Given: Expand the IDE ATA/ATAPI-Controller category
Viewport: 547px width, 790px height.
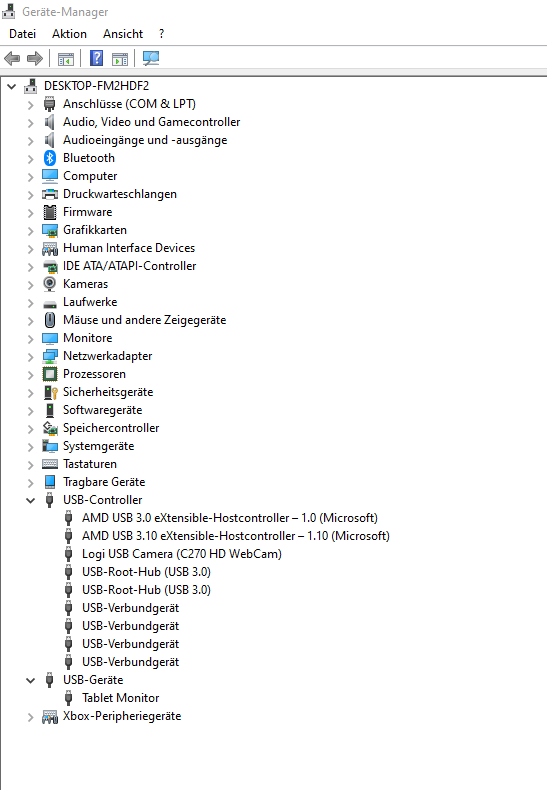Looking at the screenshot, I should click(31, 267).
